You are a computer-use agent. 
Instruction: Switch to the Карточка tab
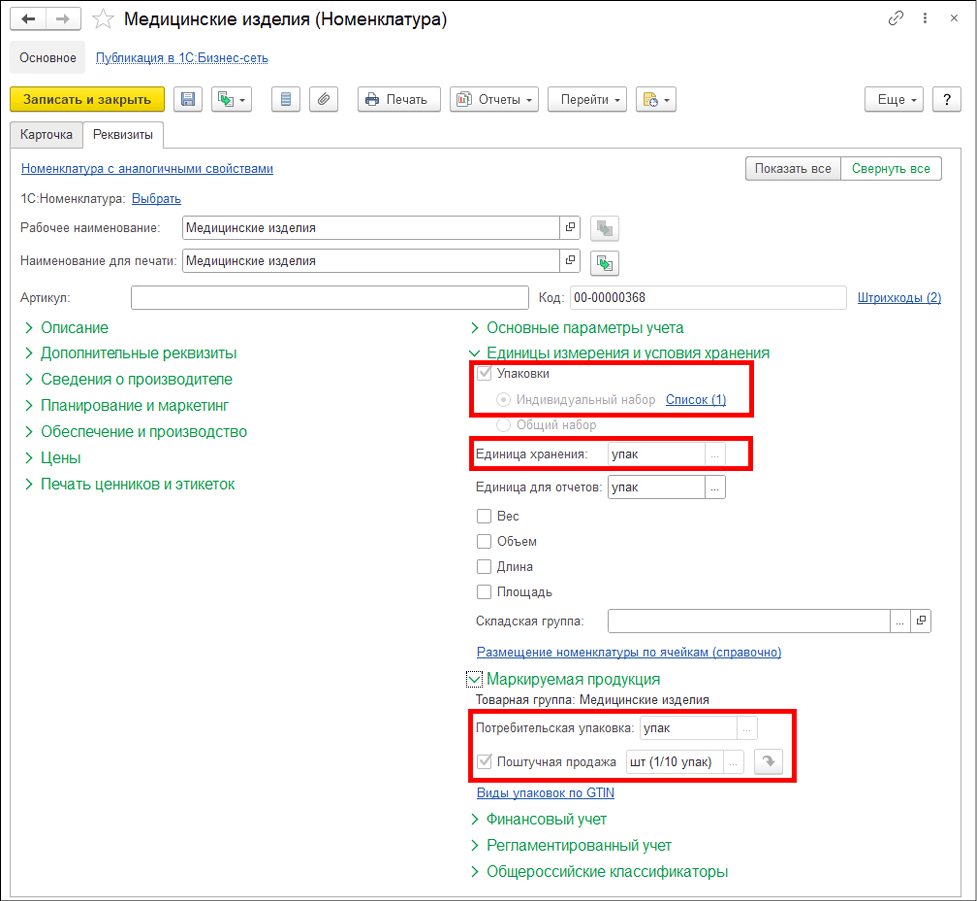click(x=46, y=134)
